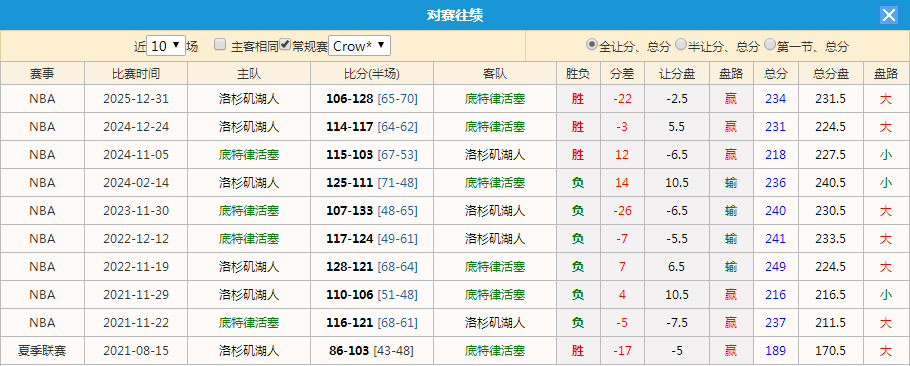The image size is (910, 366).
Task: Click the 负 result in 2021-11-22 row
Action: (577, 322)
